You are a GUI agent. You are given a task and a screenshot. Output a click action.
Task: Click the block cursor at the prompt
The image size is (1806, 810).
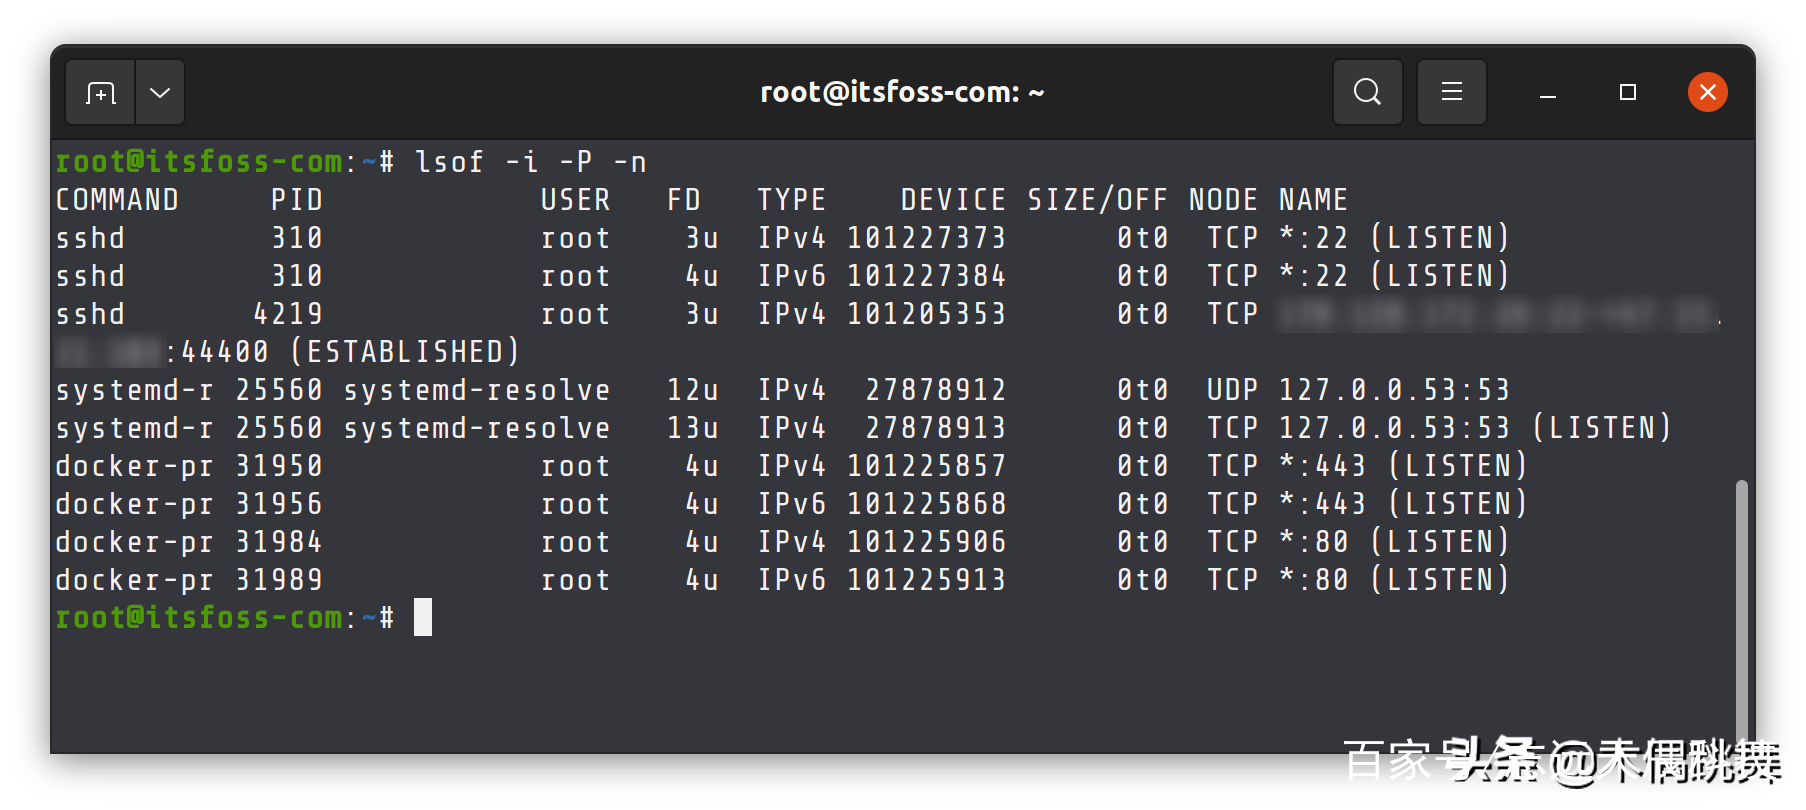[x=423, y=617]
